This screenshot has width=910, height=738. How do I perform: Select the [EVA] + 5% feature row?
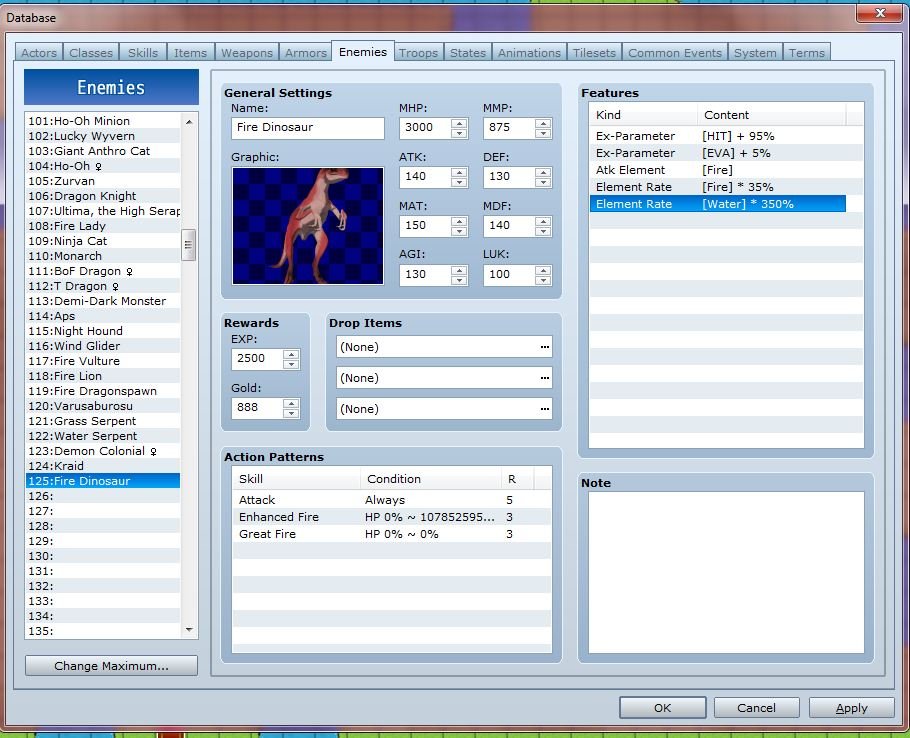click(717, 153)
